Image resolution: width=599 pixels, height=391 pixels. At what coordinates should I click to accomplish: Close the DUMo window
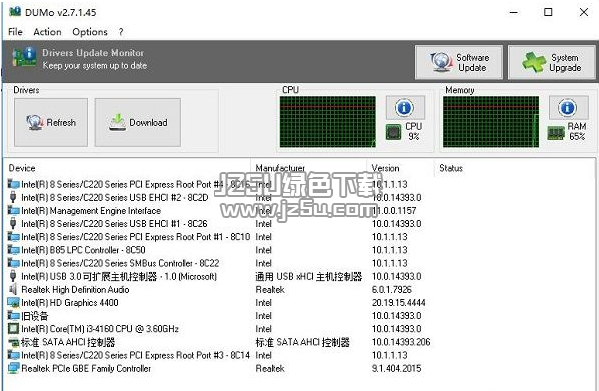point(583,12)
